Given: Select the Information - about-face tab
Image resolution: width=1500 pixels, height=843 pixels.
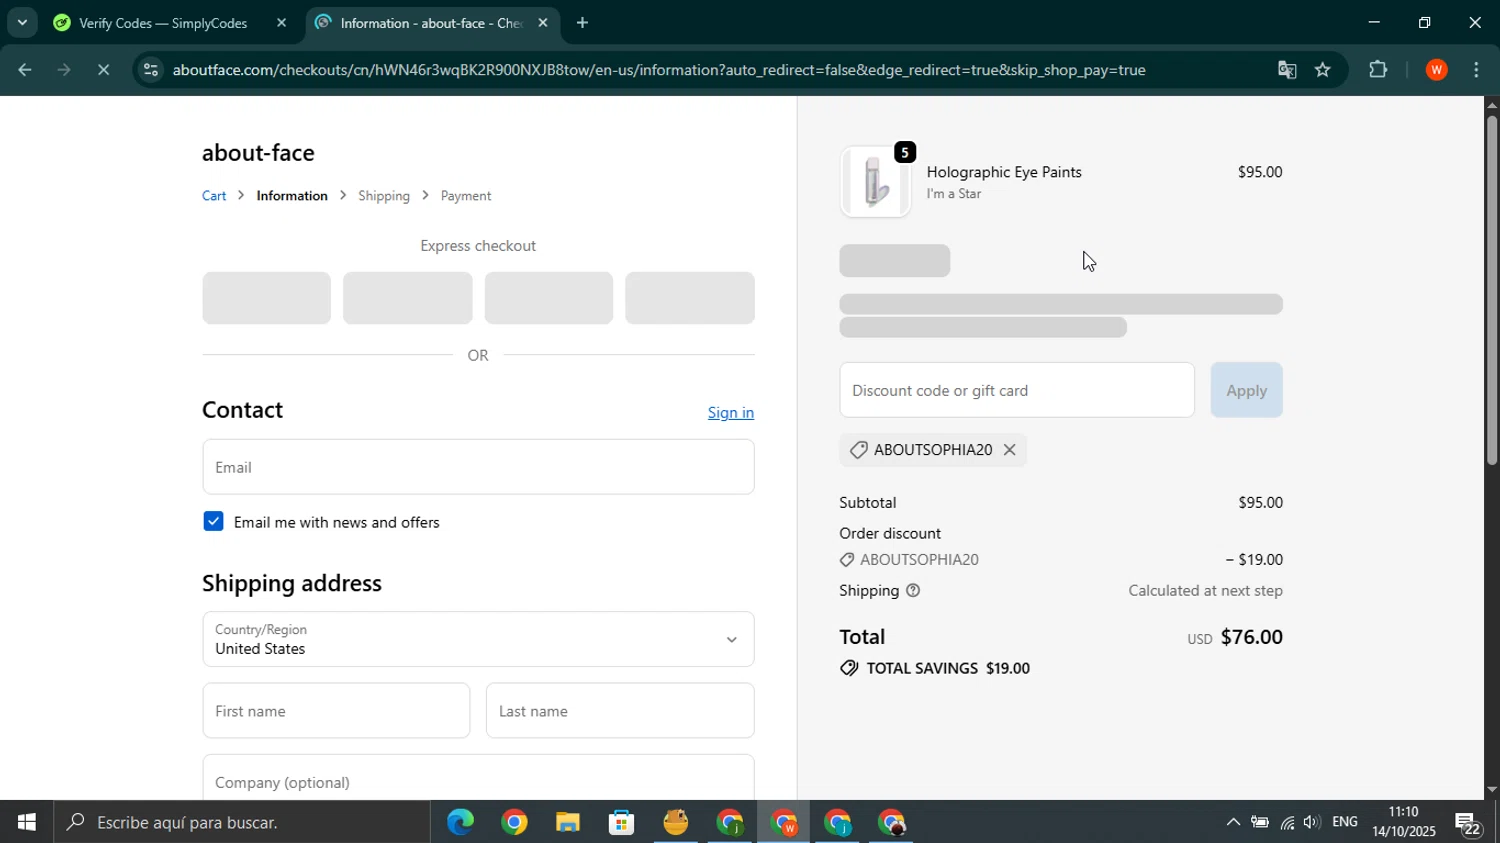Looking at the screenshot, I should click(x=432, y=23).
